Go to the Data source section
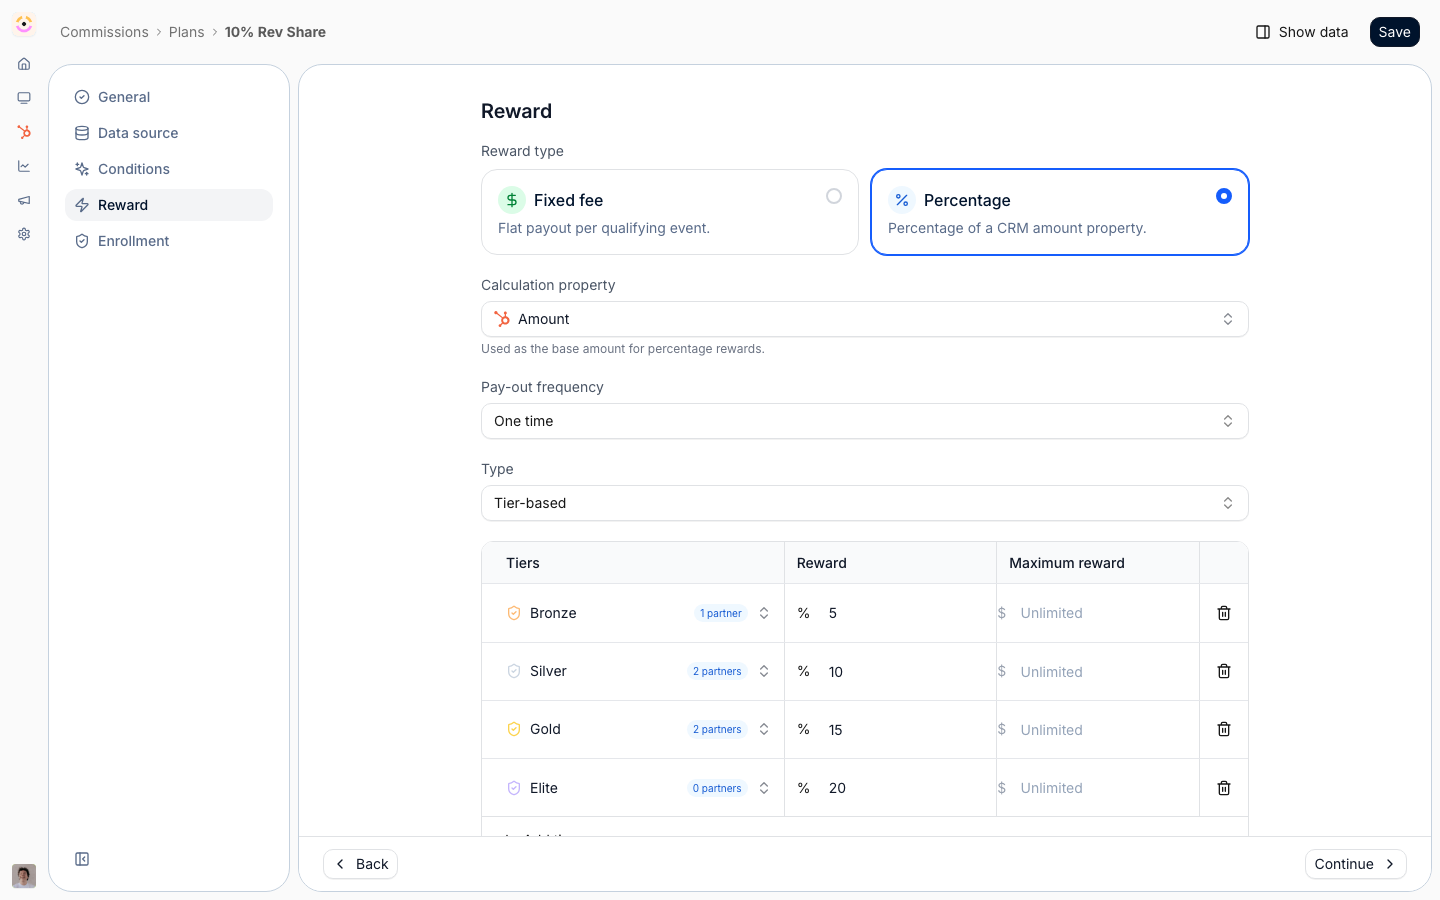Screen dimensions: 1440x900 point(169,133)
